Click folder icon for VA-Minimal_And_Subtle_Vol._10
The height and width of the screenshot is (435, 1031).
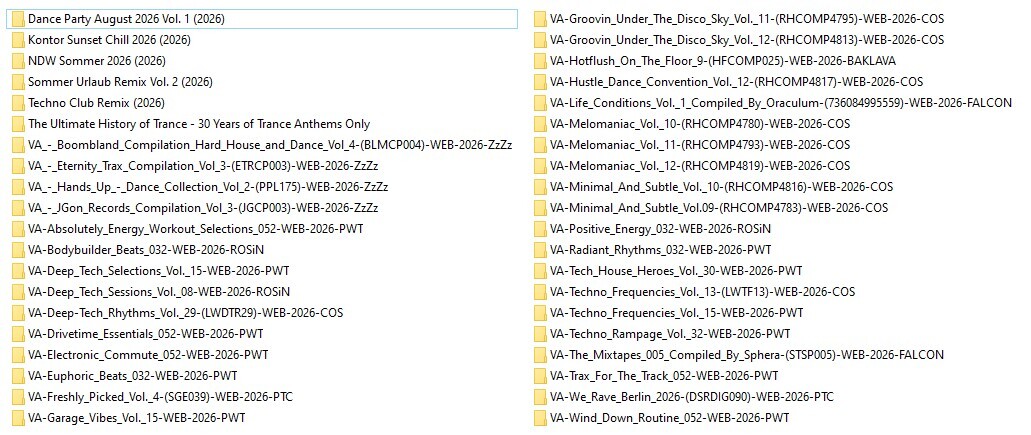click(540, 187)
